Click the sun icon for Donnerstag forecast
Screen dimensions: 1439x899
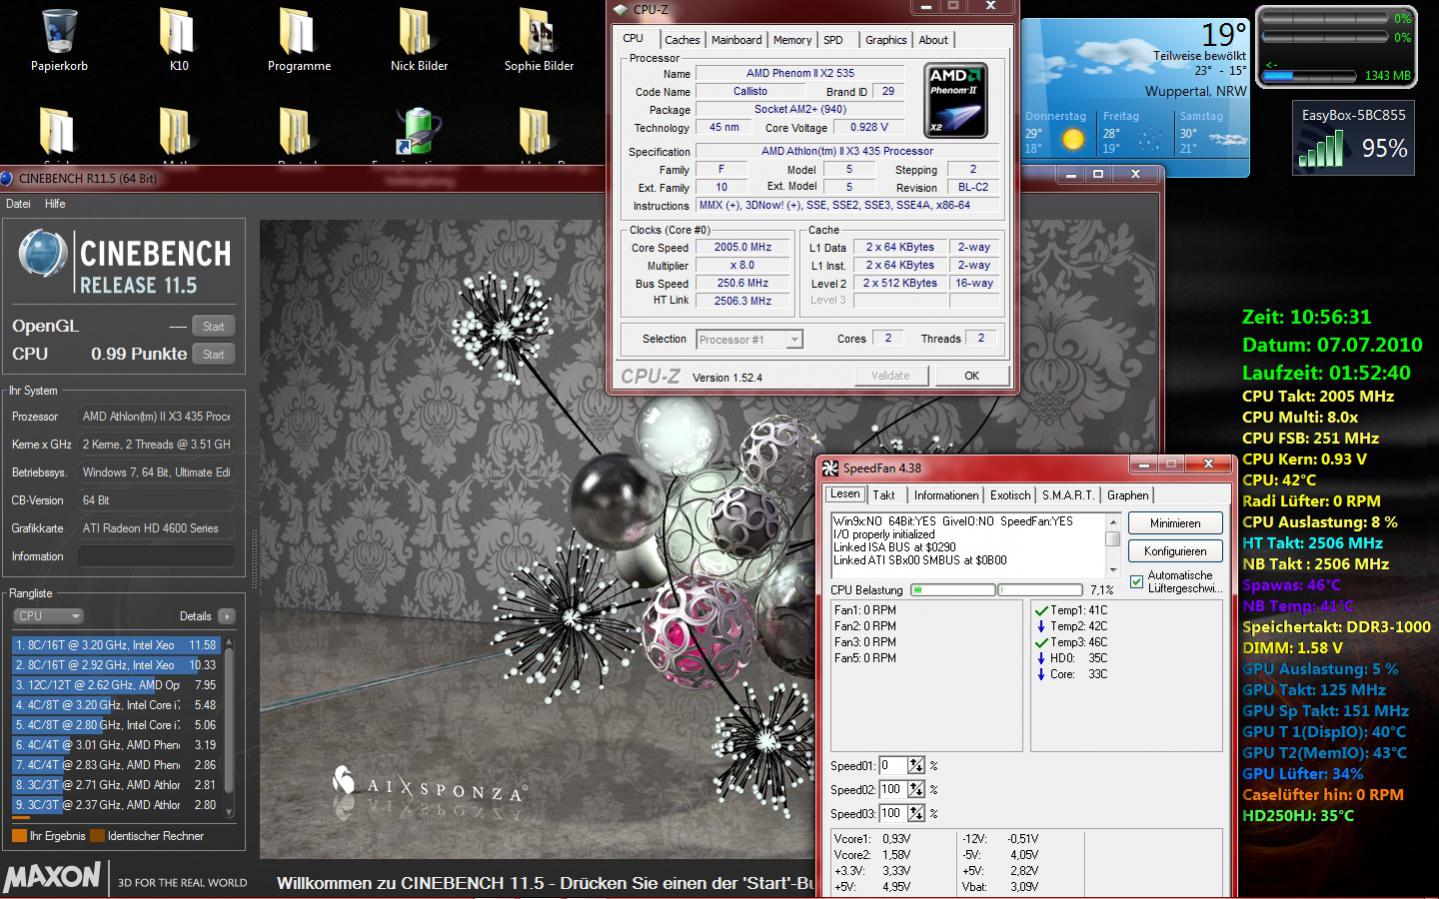(x=1072, y=139)
